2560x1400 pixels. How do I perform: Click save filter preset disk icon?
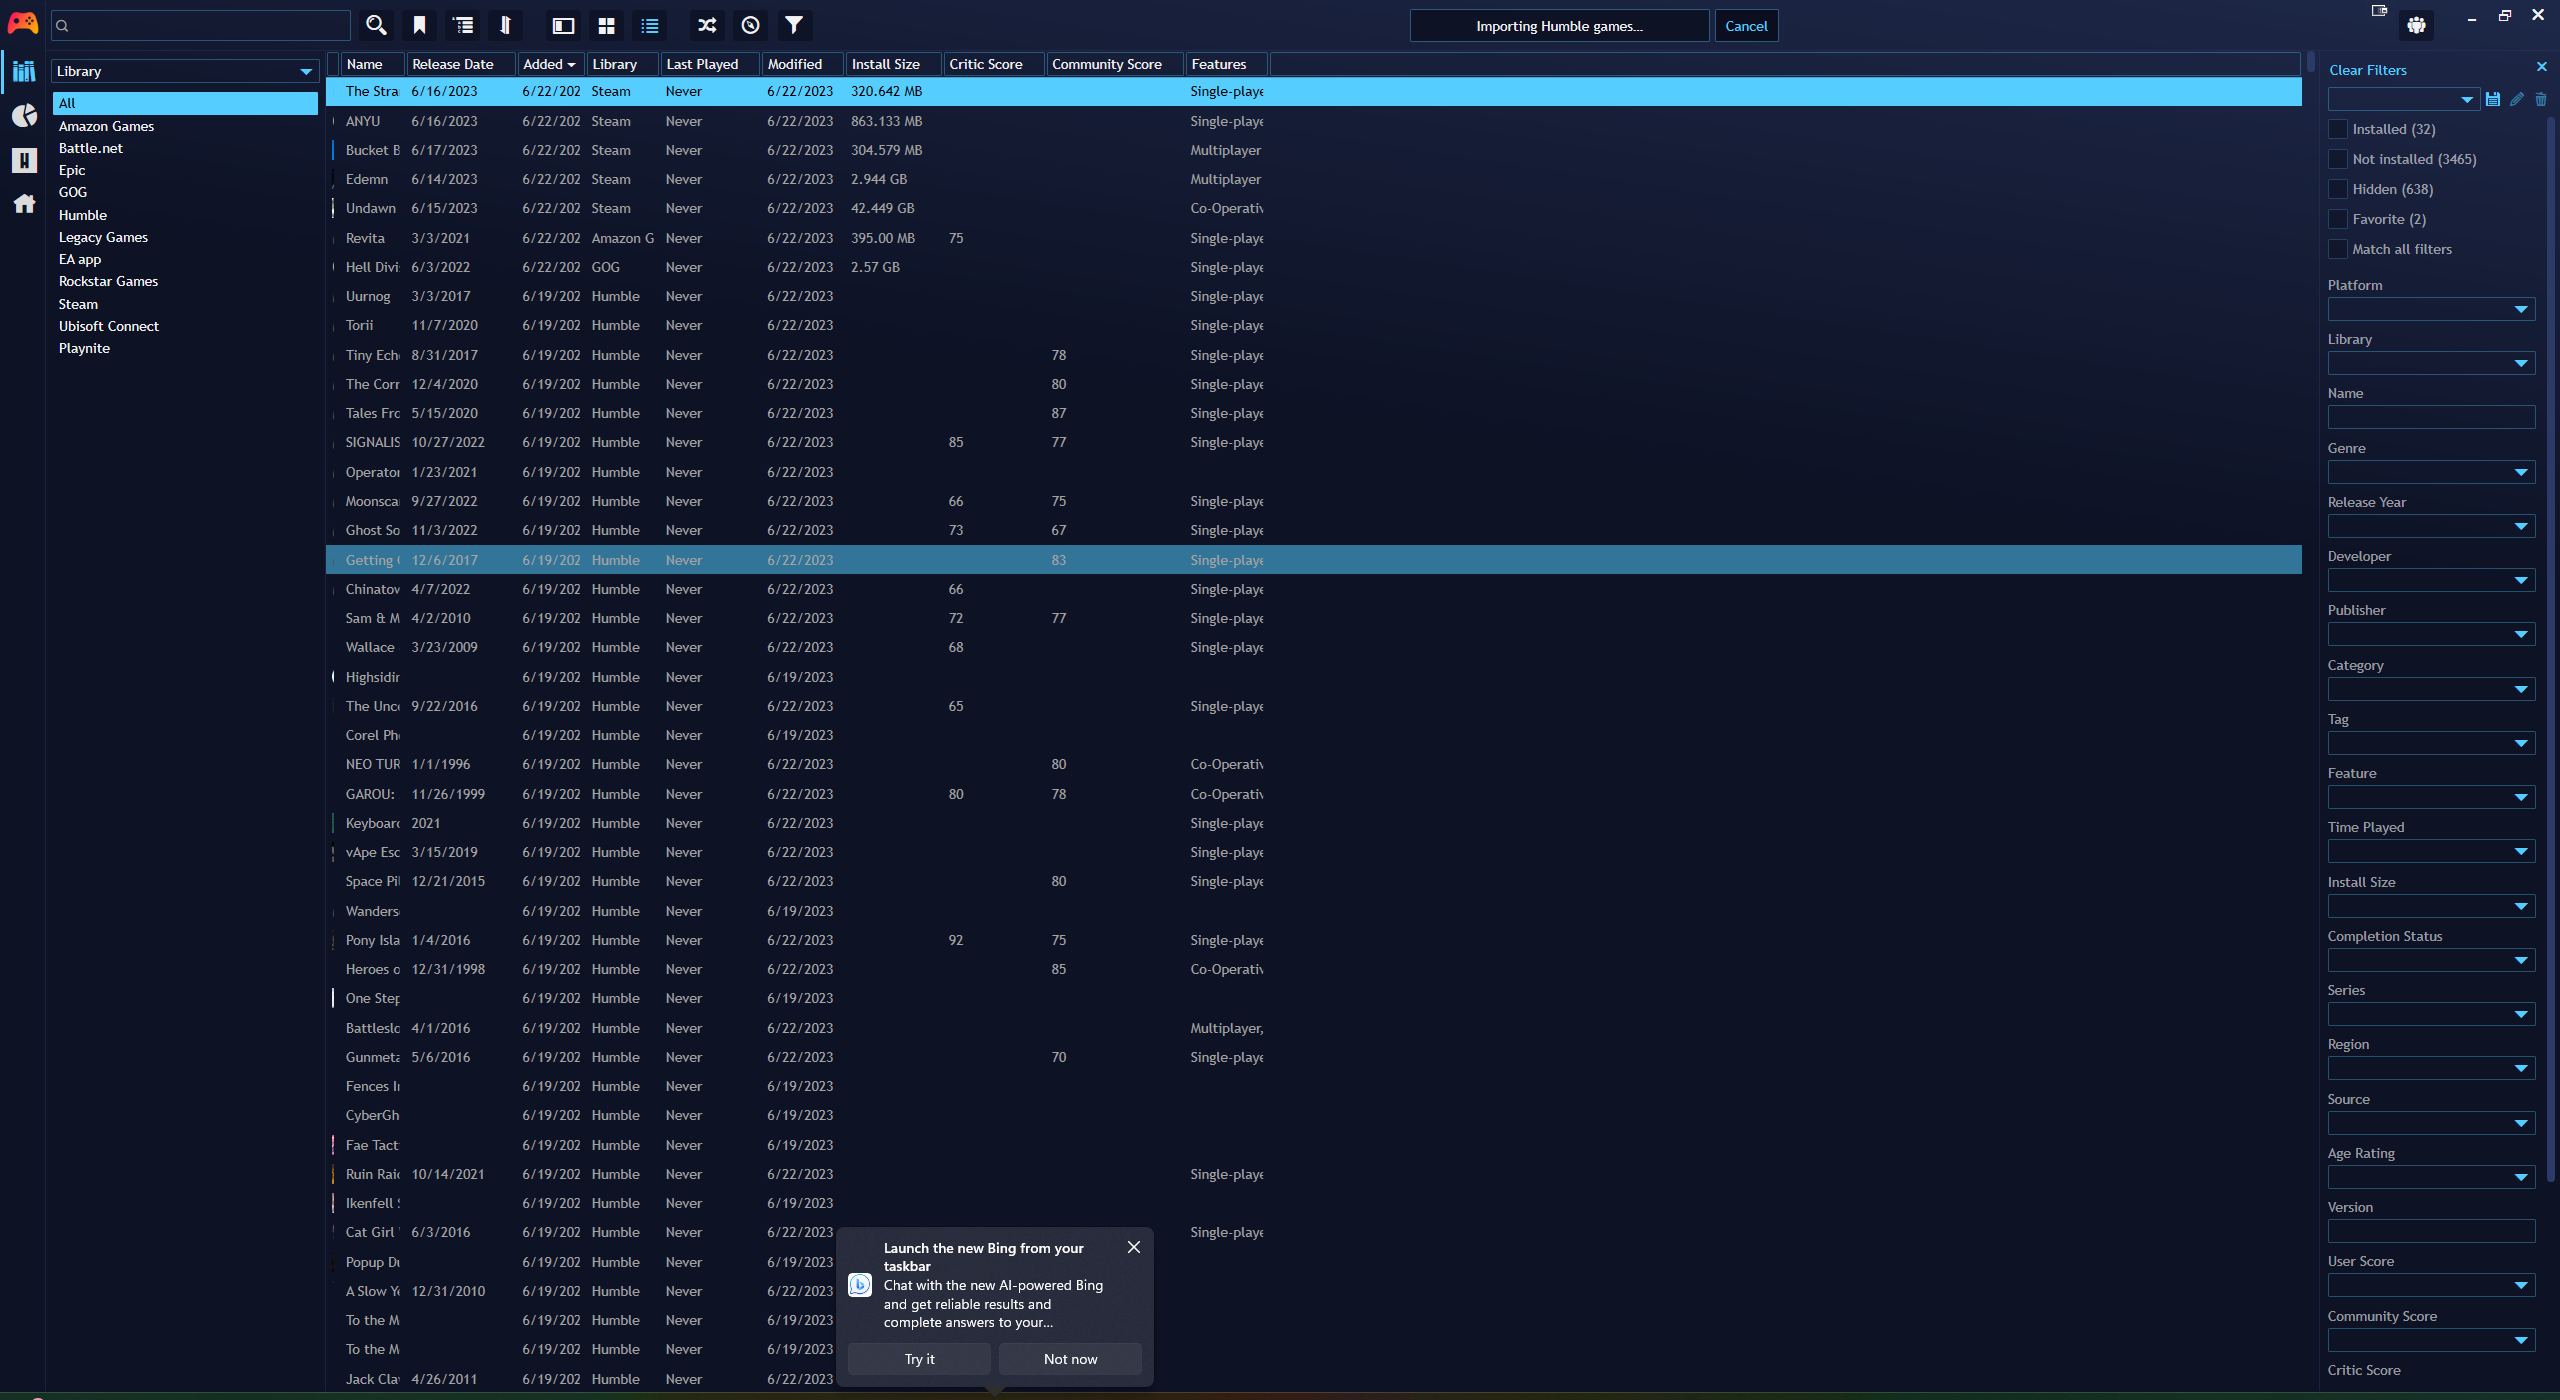tap(2493, 99)
